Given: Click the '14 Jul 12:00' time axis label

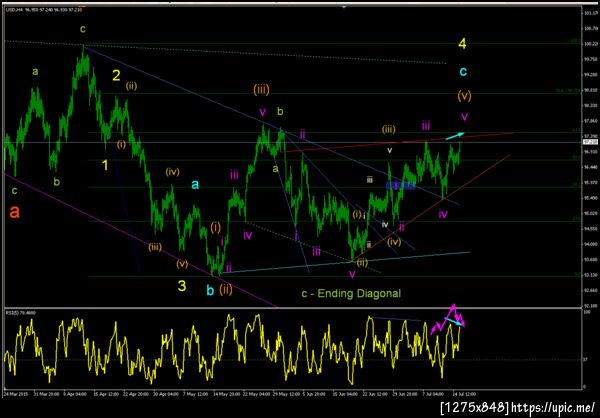Looking at the screenshot, I should tap(464, 394).
